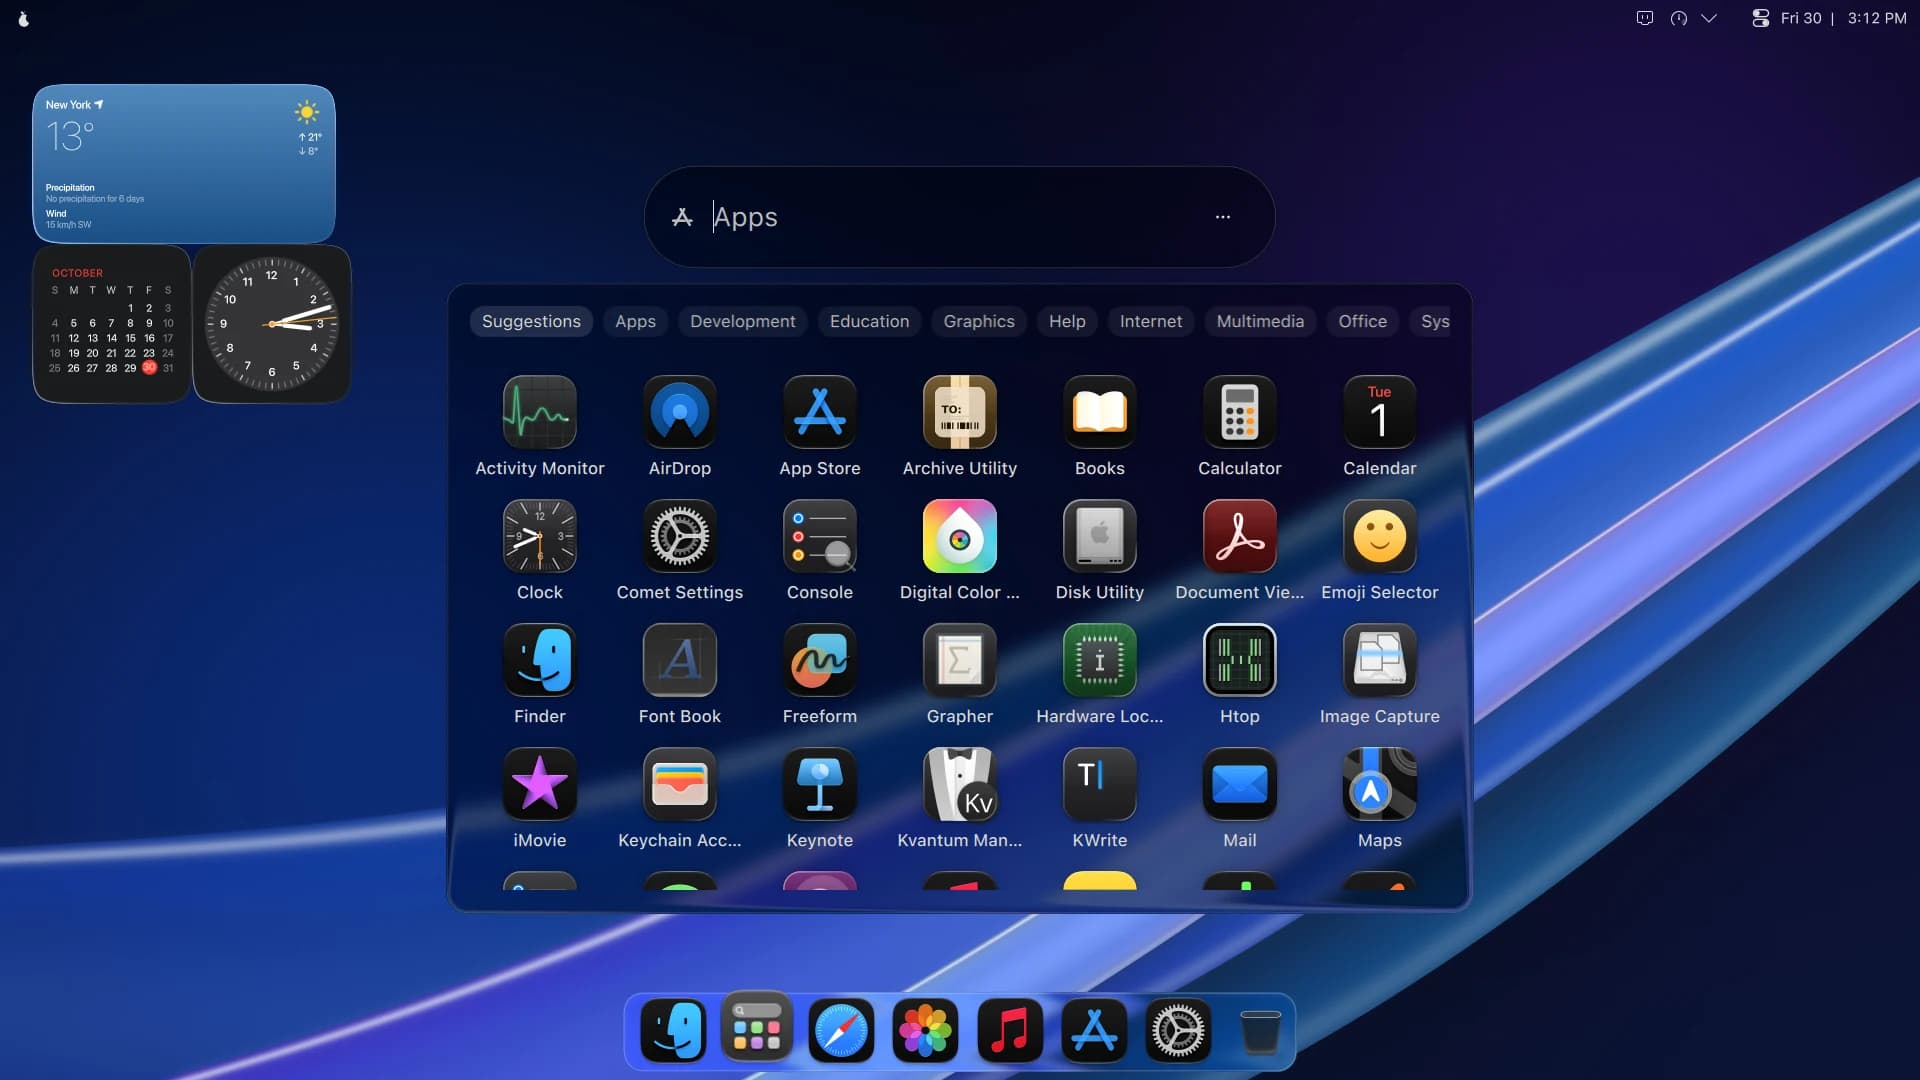This screenshot has width=1920, height=1080.
Task: Select the Suggestions category tab
Action: point(531,321)
